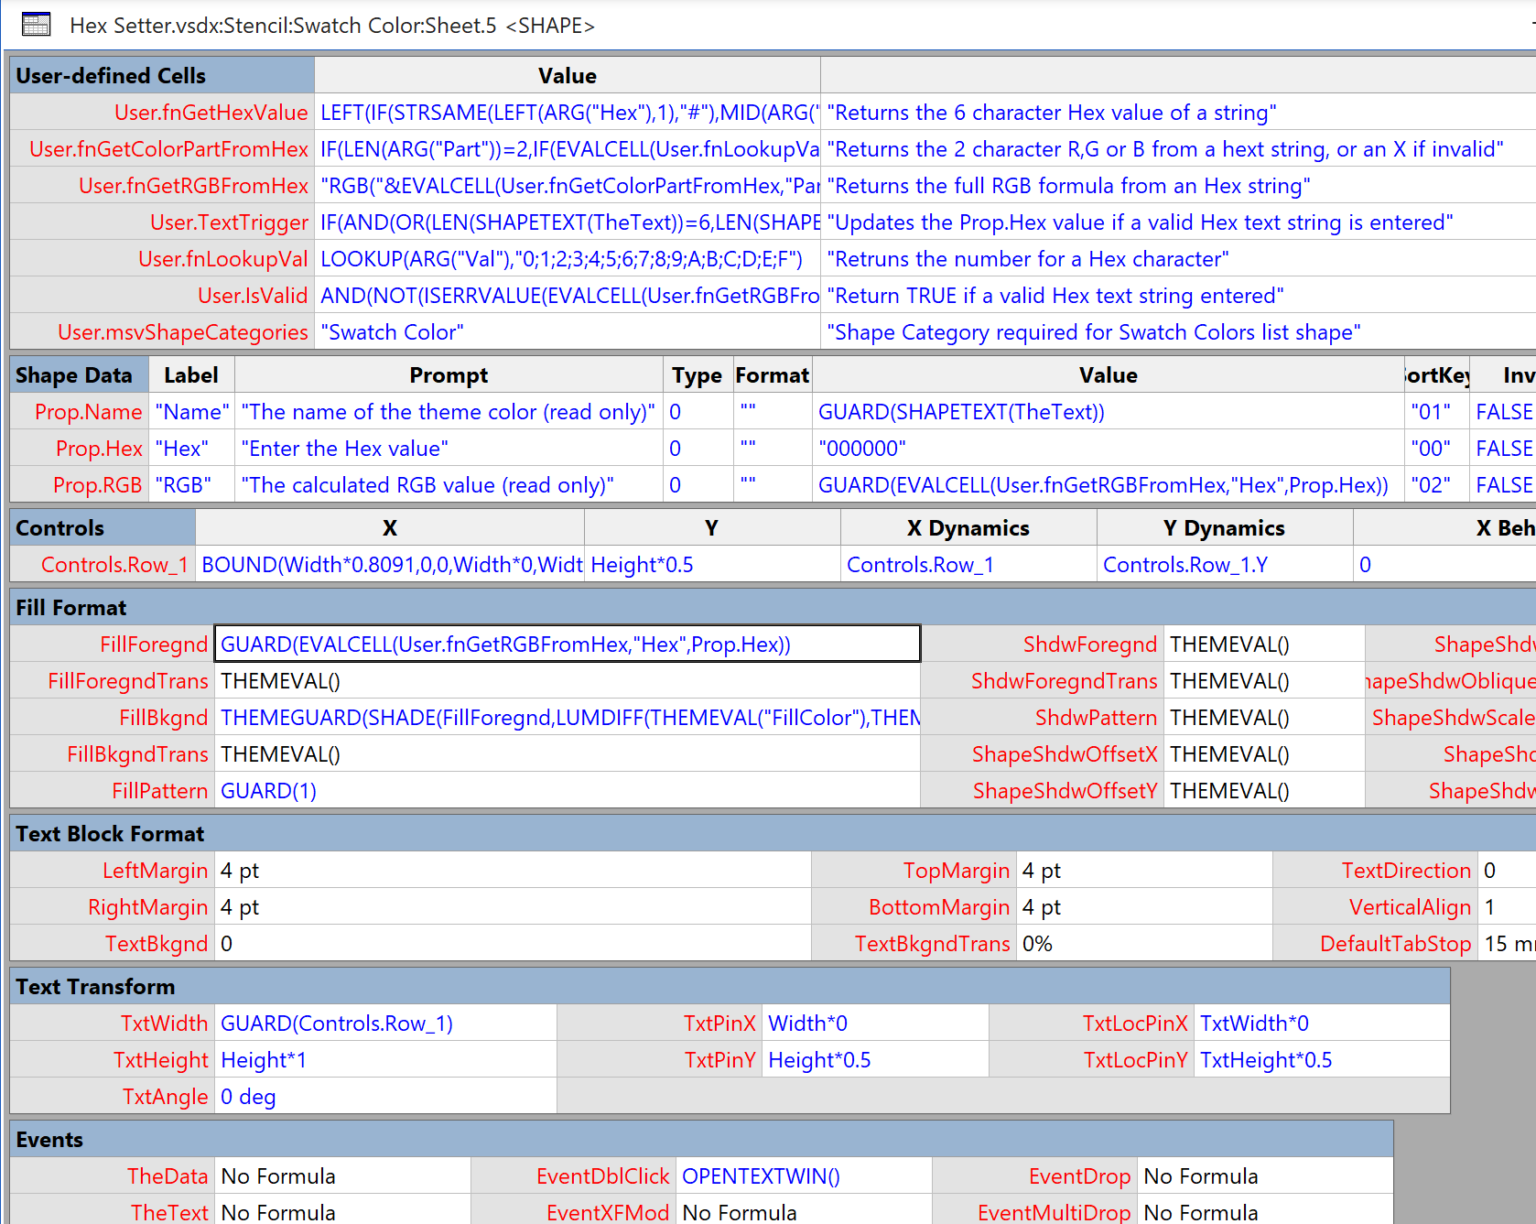Click the ShapeSheet icon in the title bar
Screen dimensions: 1536x1224
(x=35, y=24)
